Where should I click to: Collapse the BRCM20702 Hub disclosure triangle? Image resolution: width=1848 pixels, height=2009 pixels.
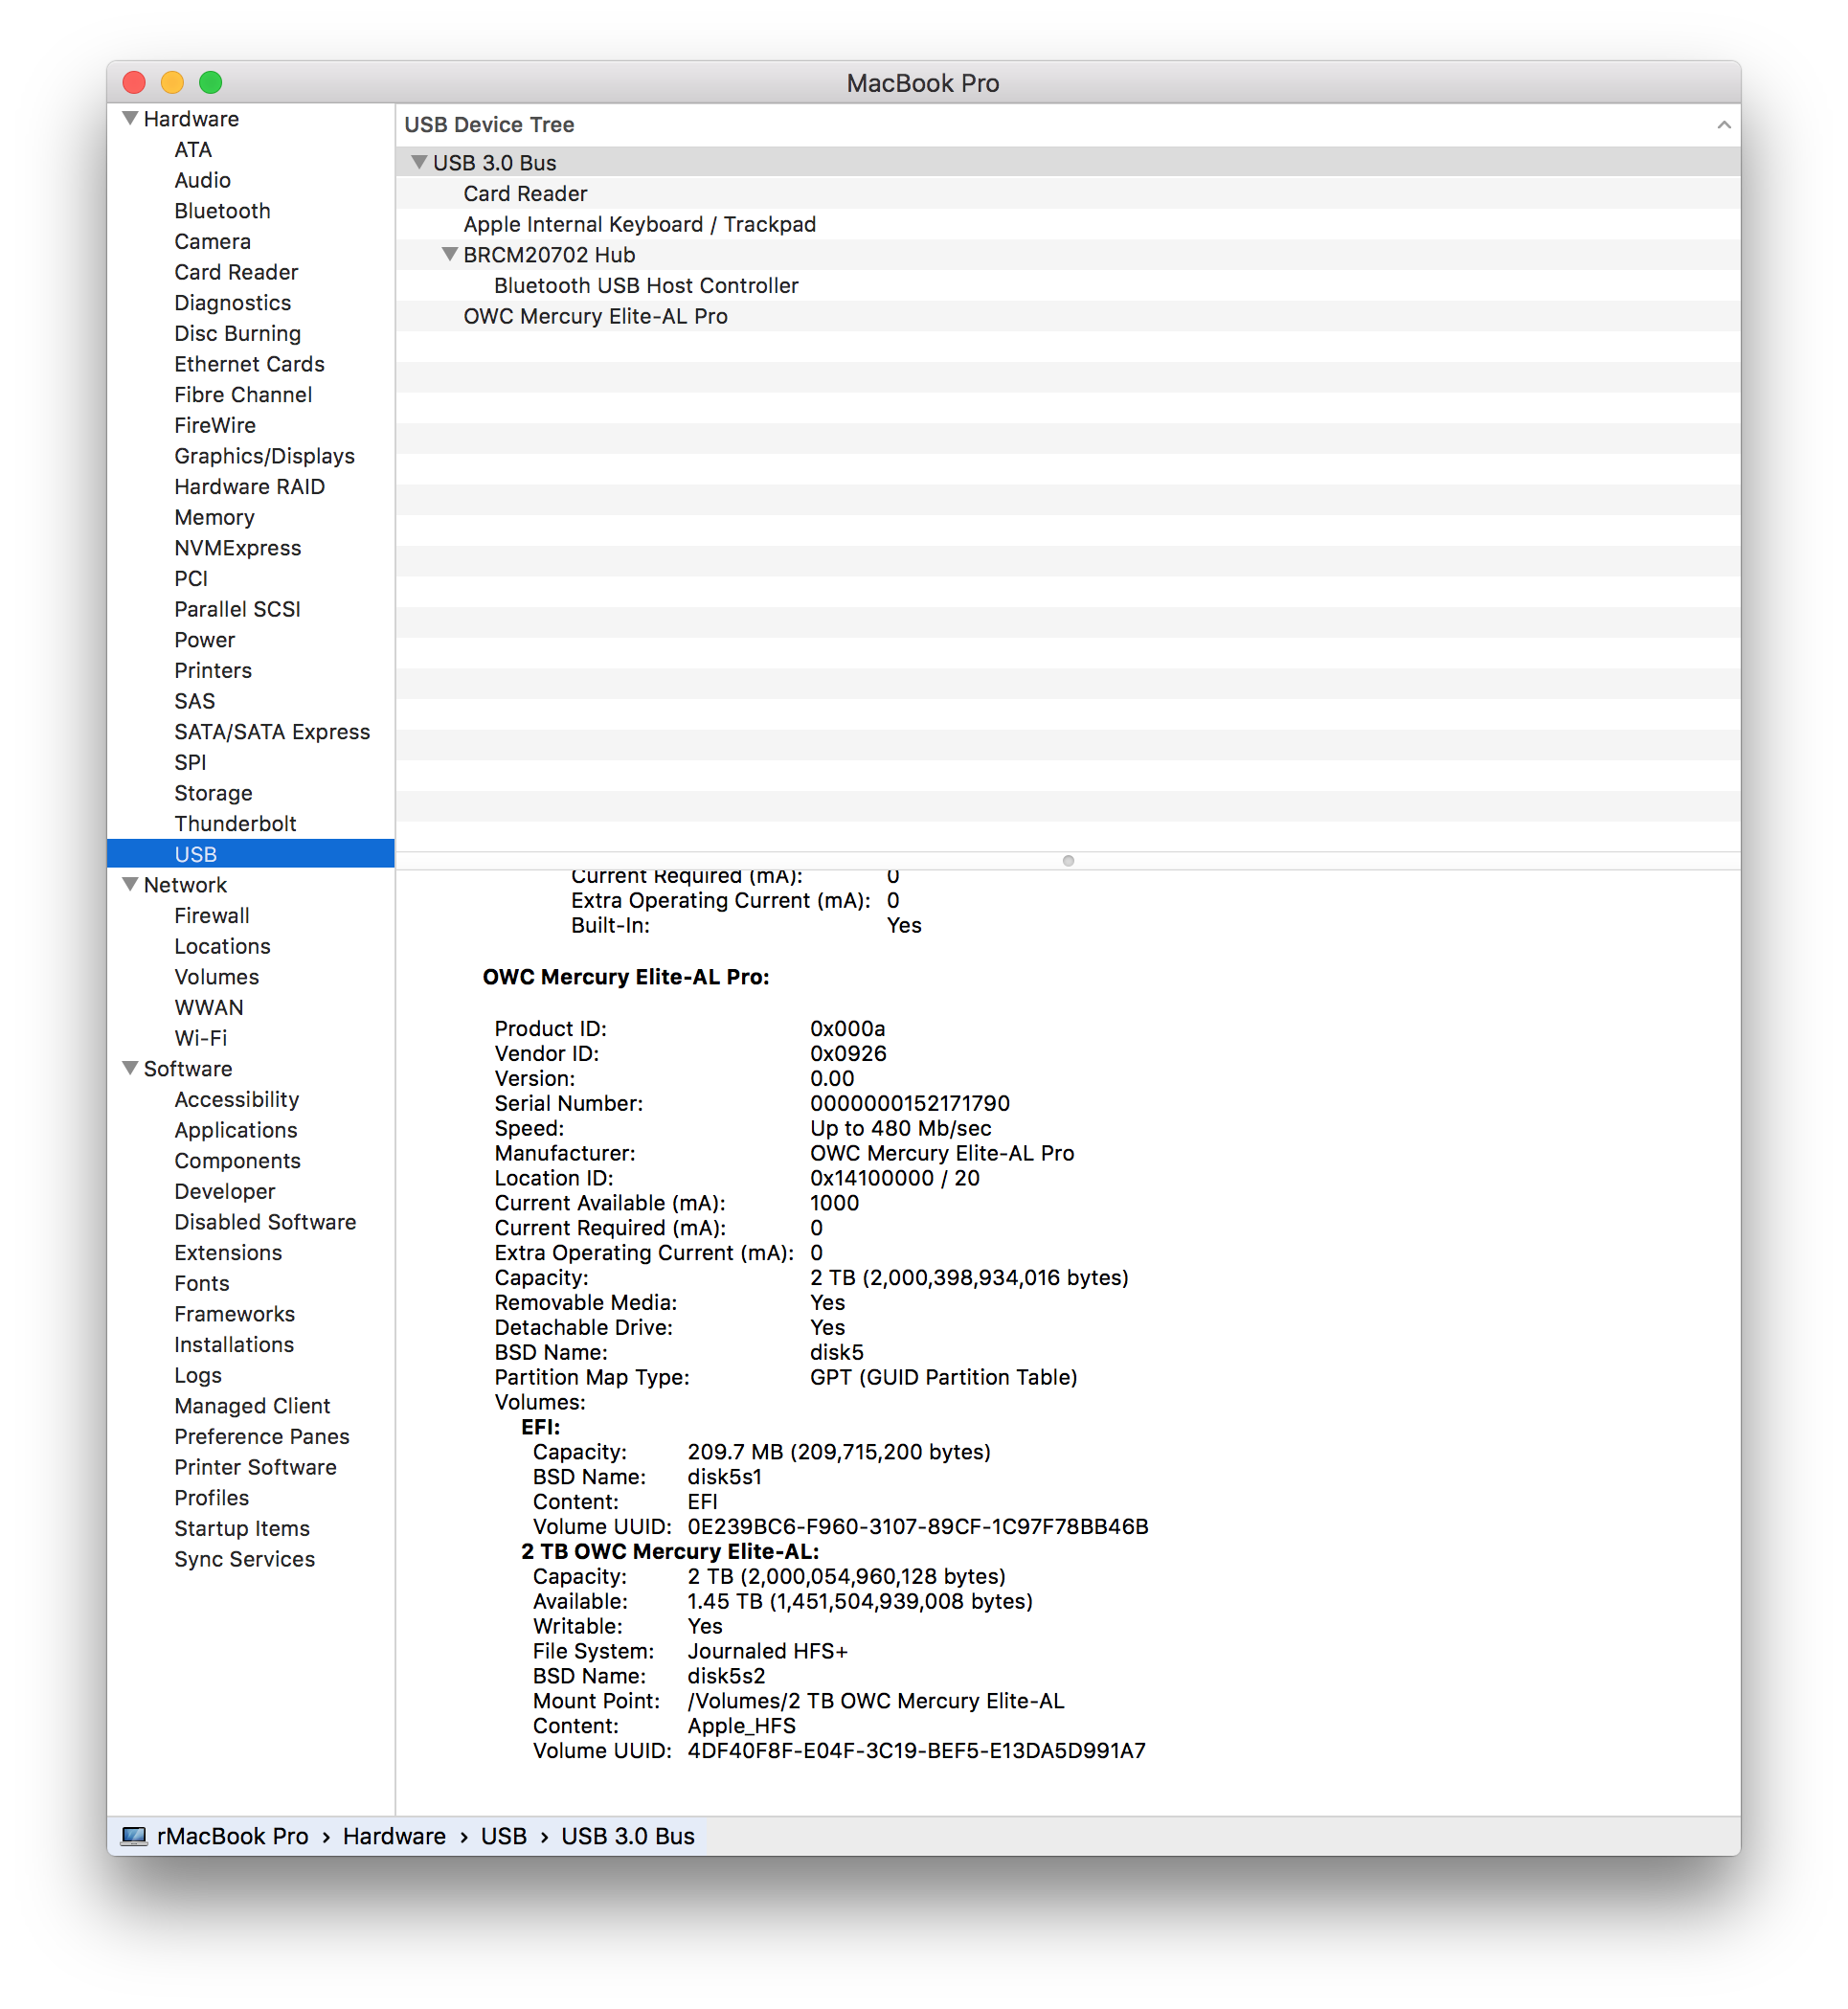click(x=450, y=254)
